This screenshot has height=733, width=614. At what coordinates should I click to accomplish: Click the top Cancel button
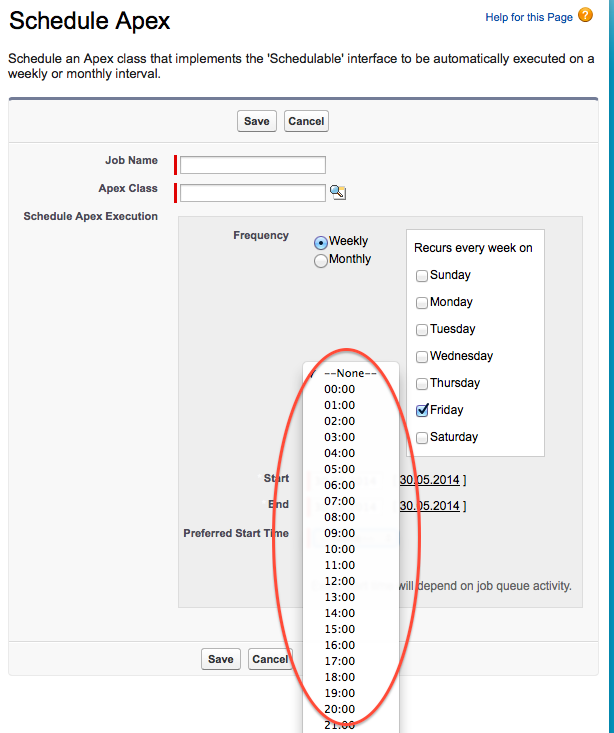[x=306, y=121]
